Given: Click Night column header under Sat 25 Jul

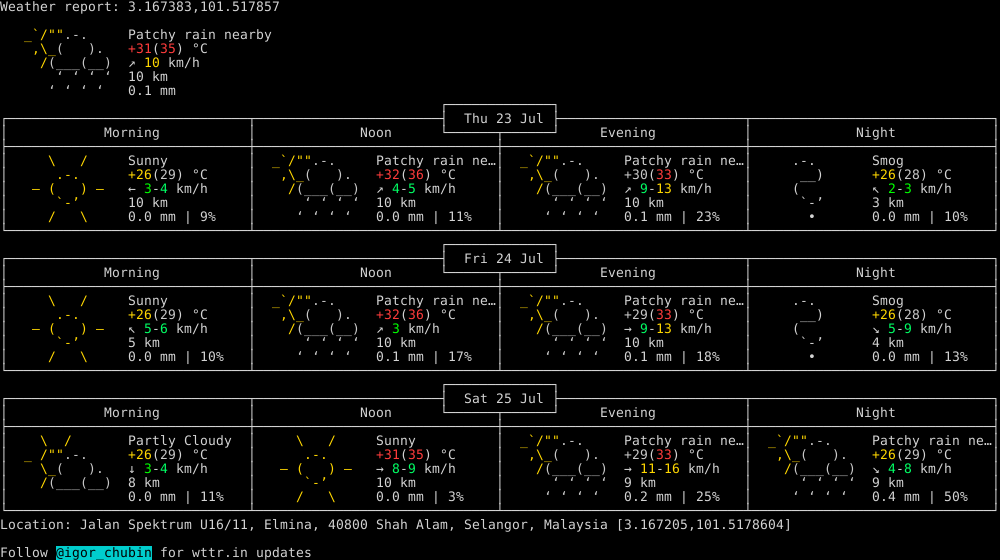Looking at the screenshot, I should [x=875, y=413].
